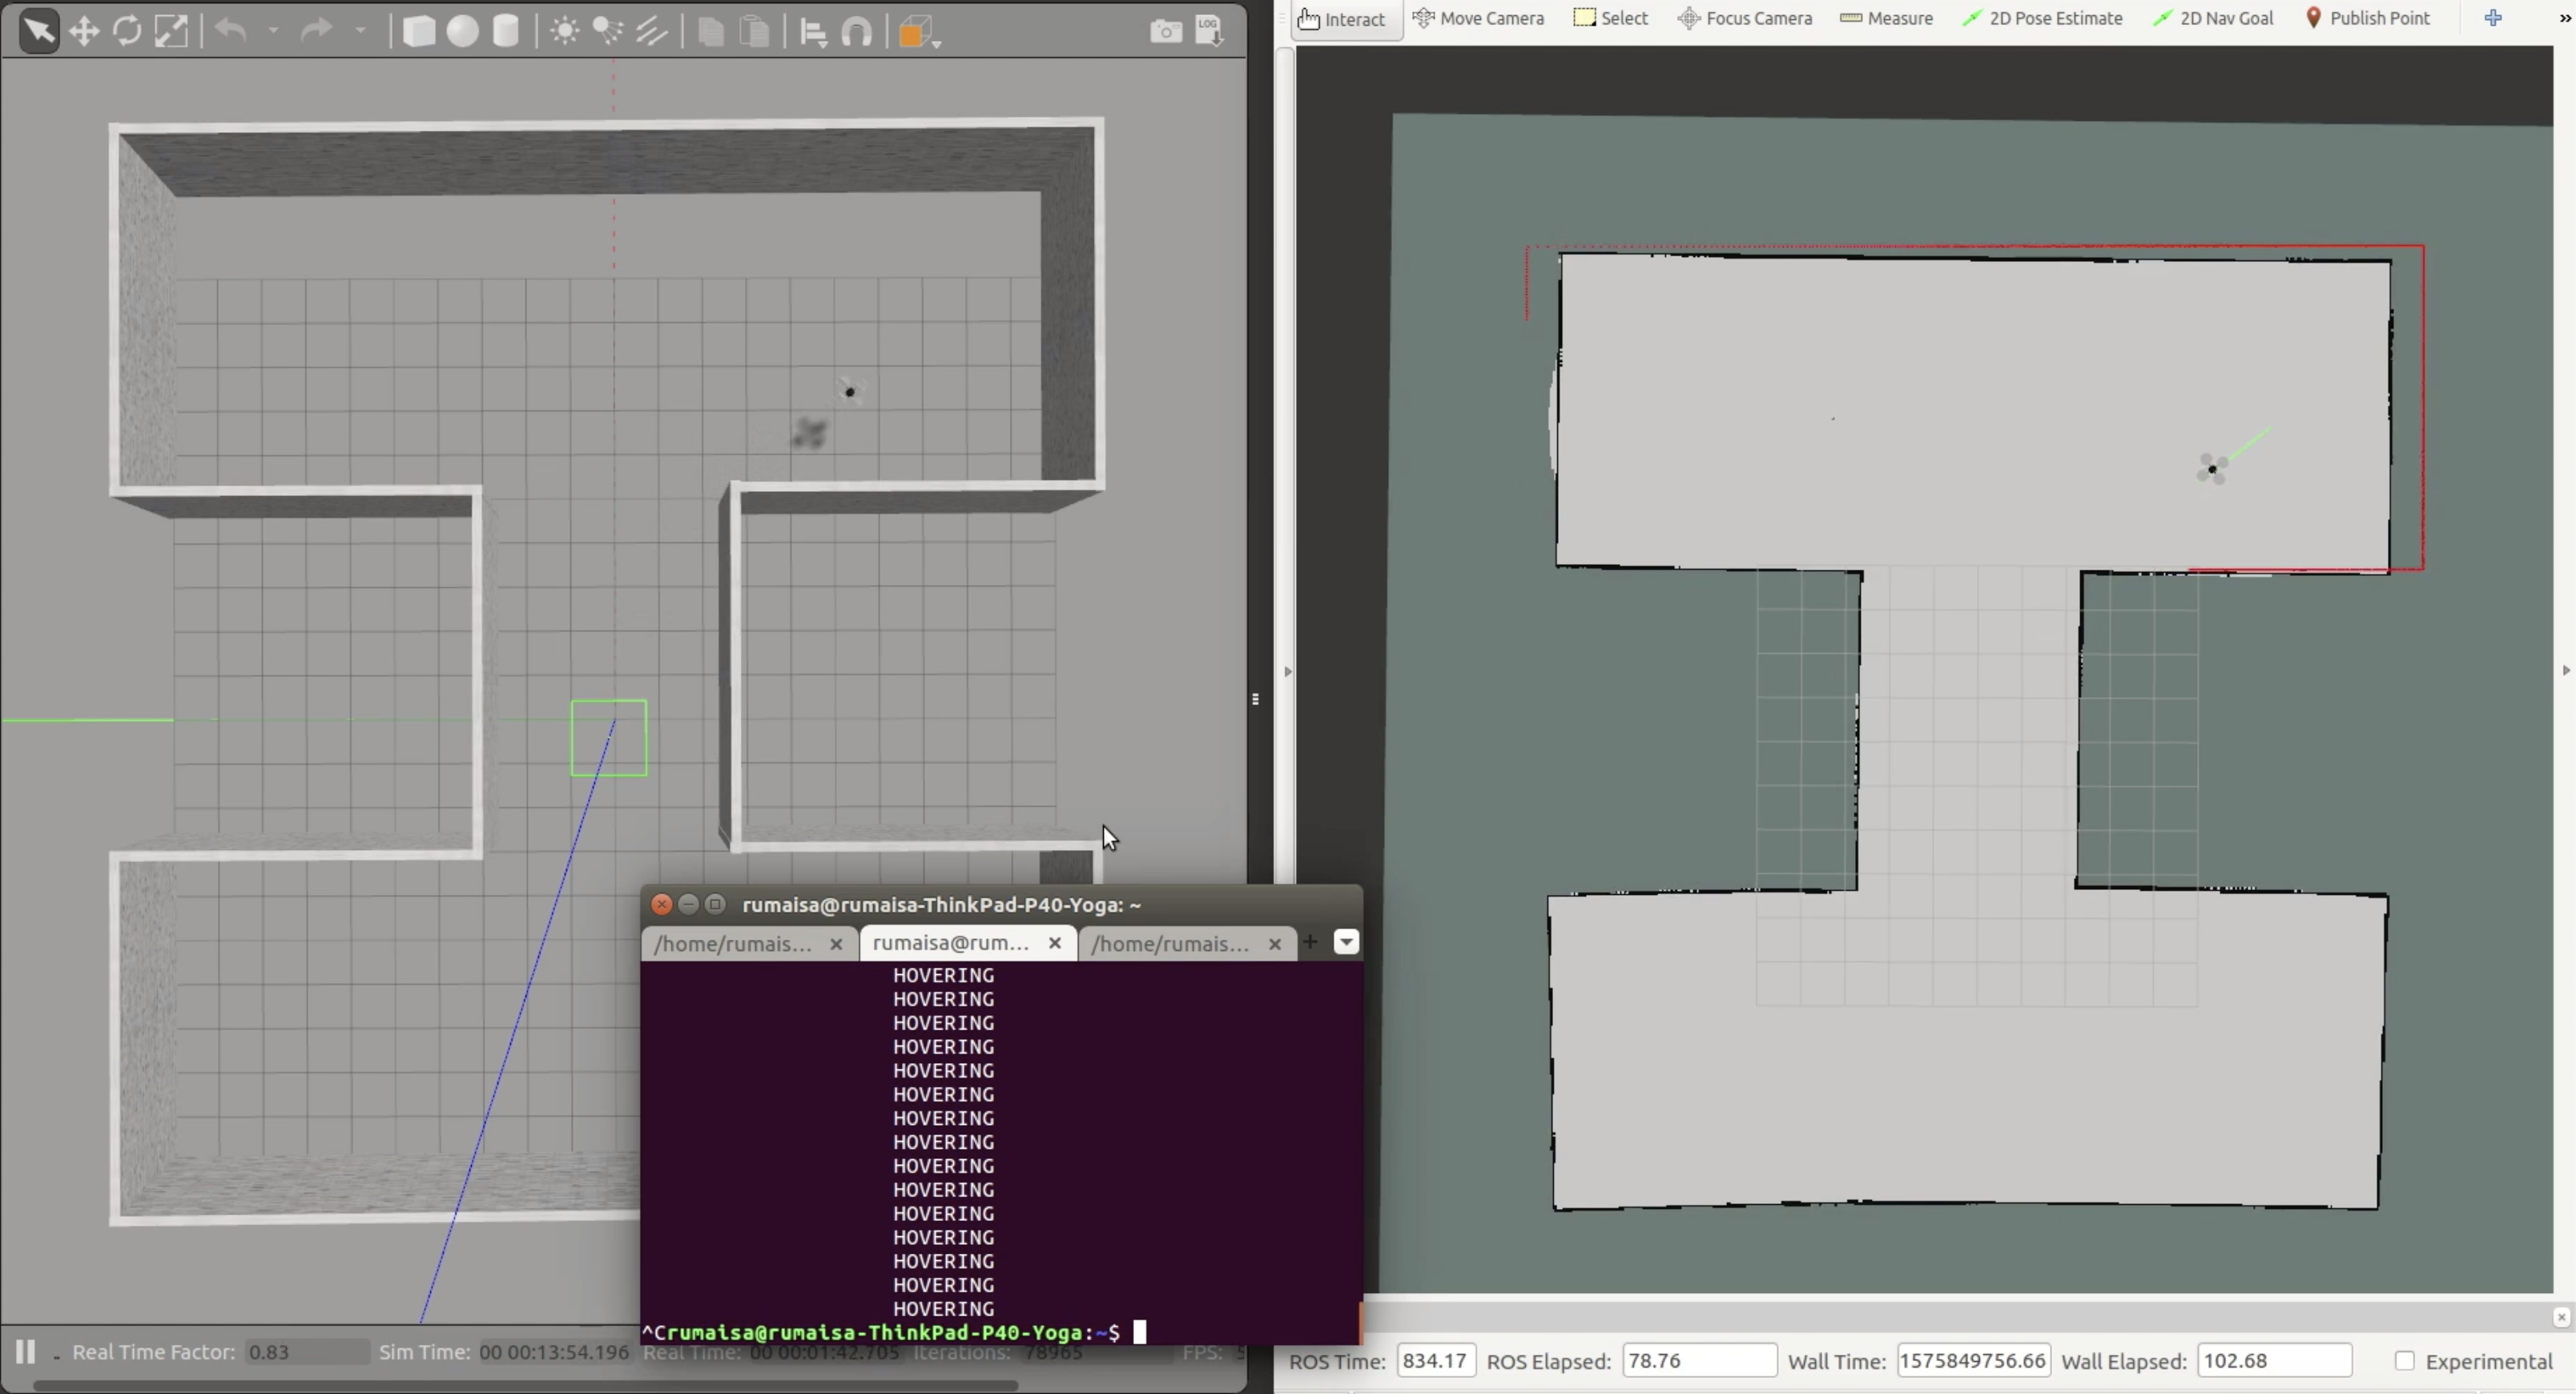Click the Sim Time value field
Screen dimensions: 2576x1394
[555, 1352]
